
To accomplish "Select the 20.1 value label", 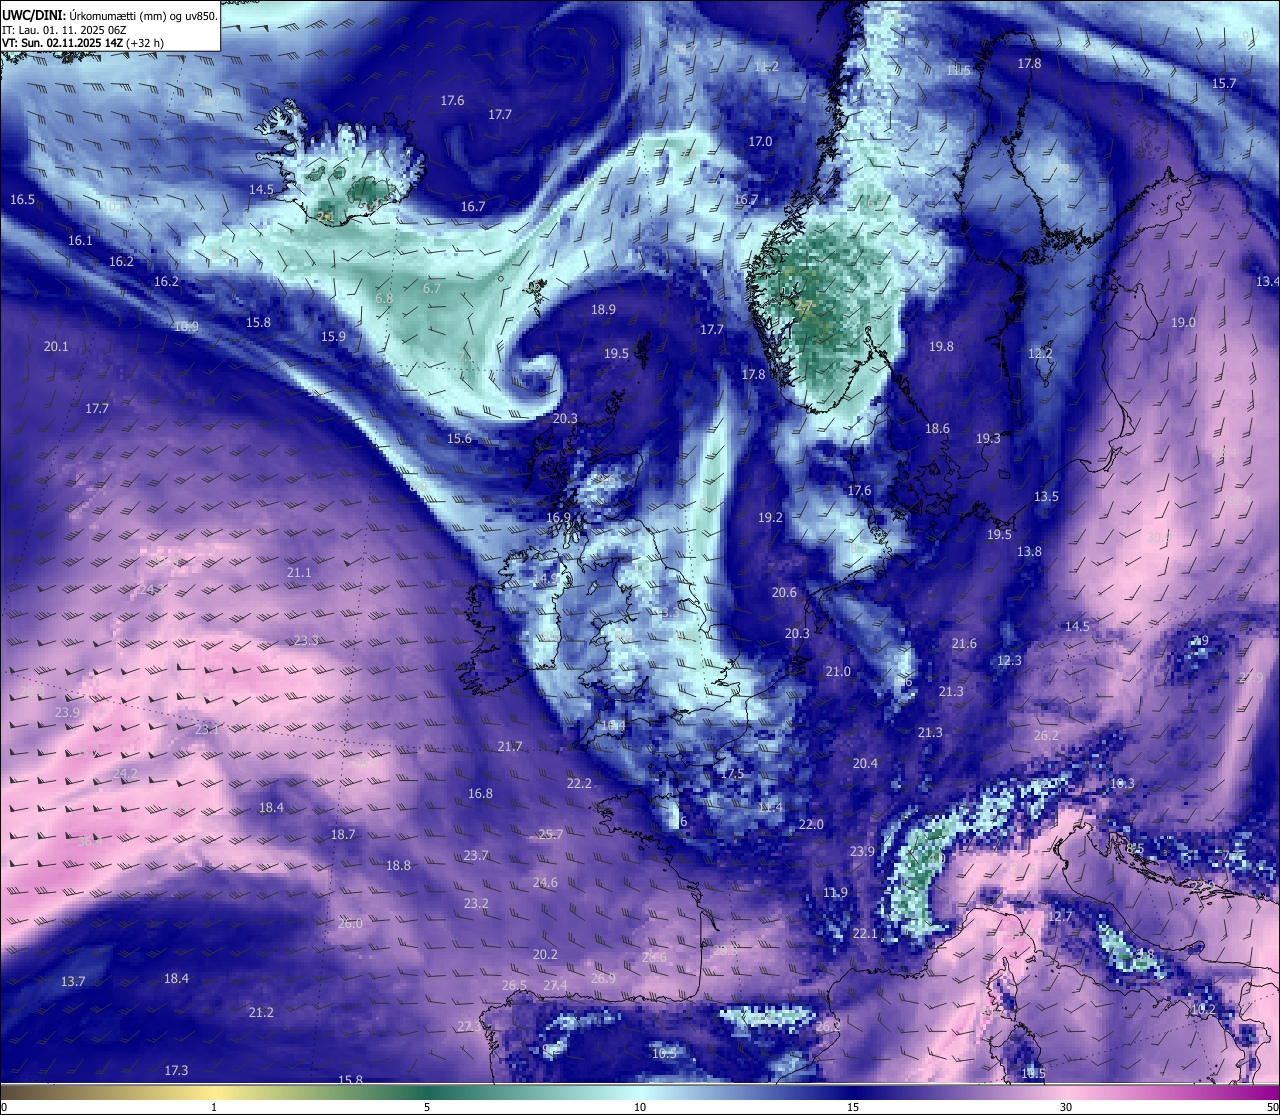I will click(56, 347).
